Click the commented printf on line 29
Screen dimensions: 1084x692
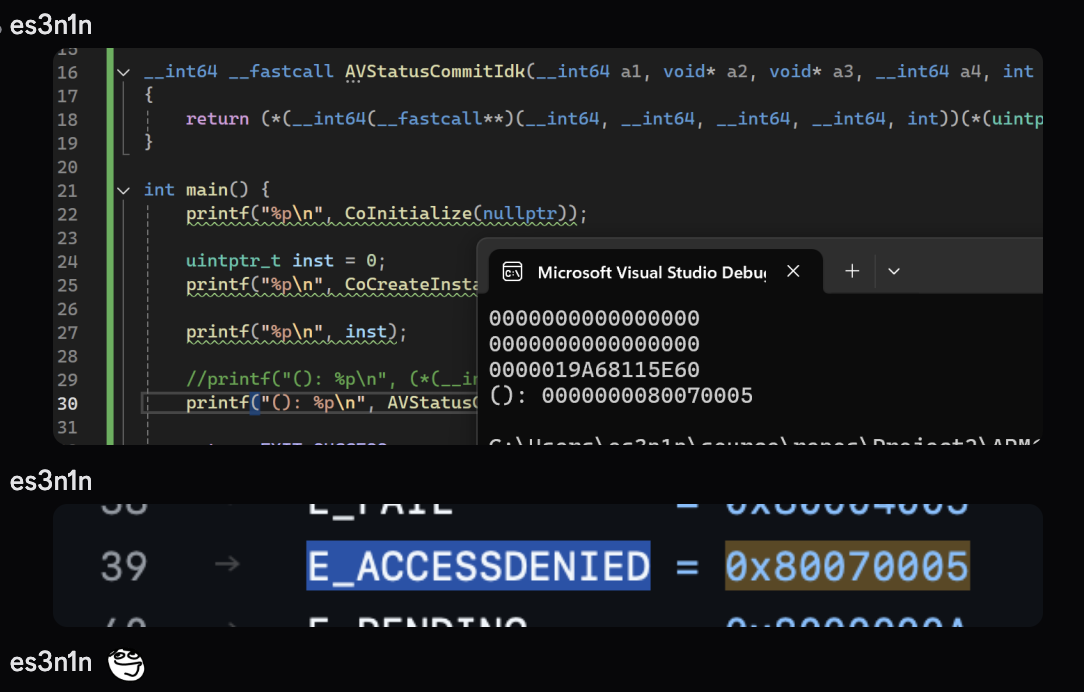pos(332,379)
